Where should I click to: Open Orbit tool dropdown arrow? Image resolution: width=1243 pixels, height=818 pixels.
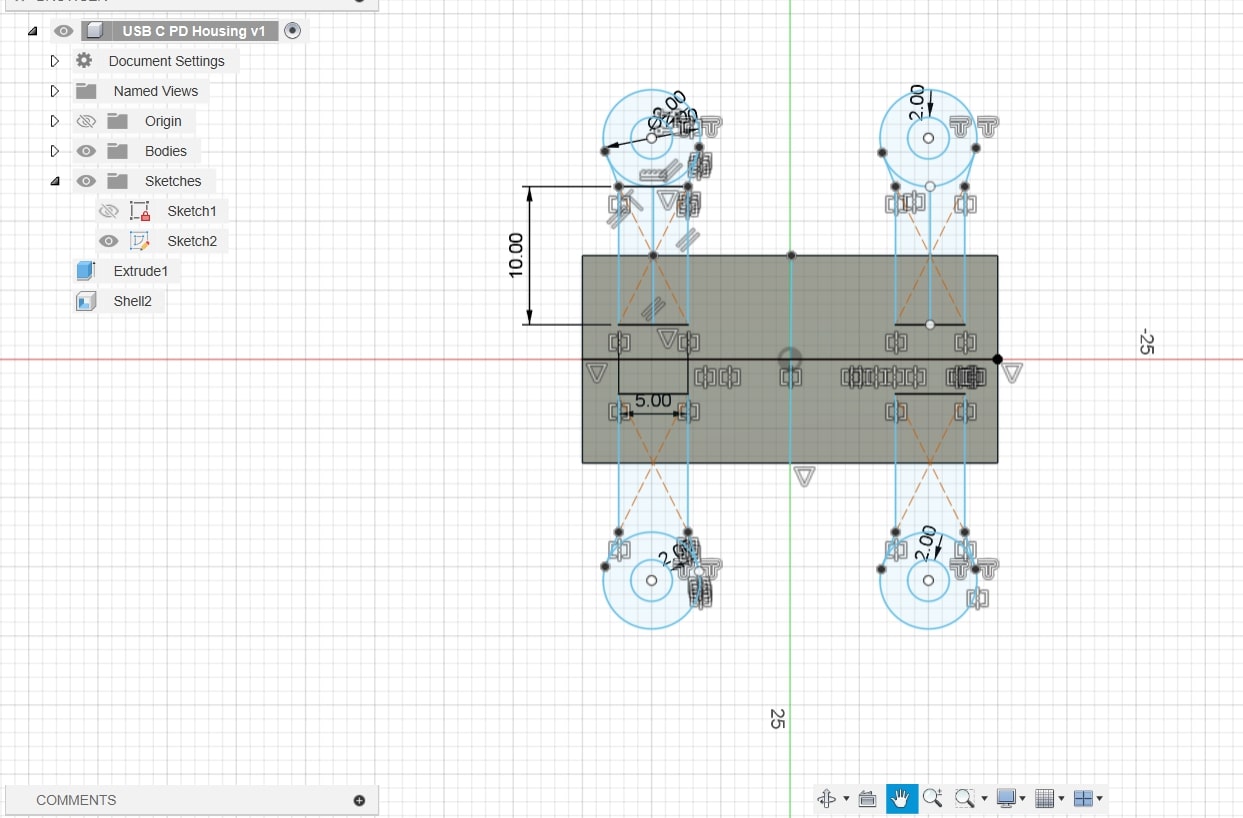pyautogui.click(x=846, y=799)
